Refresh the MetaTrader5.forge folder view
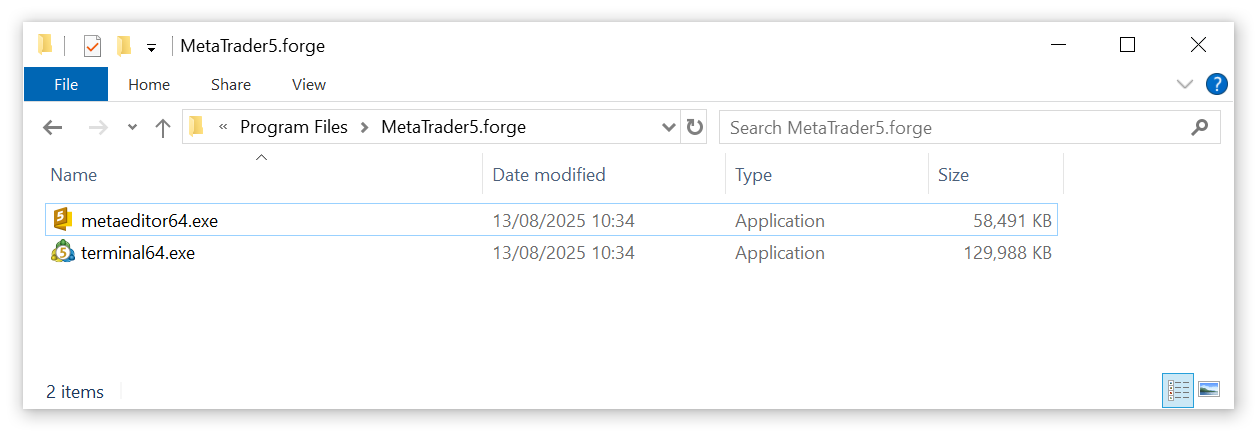This screenshot has height=433, width=1258. (694, 127)
